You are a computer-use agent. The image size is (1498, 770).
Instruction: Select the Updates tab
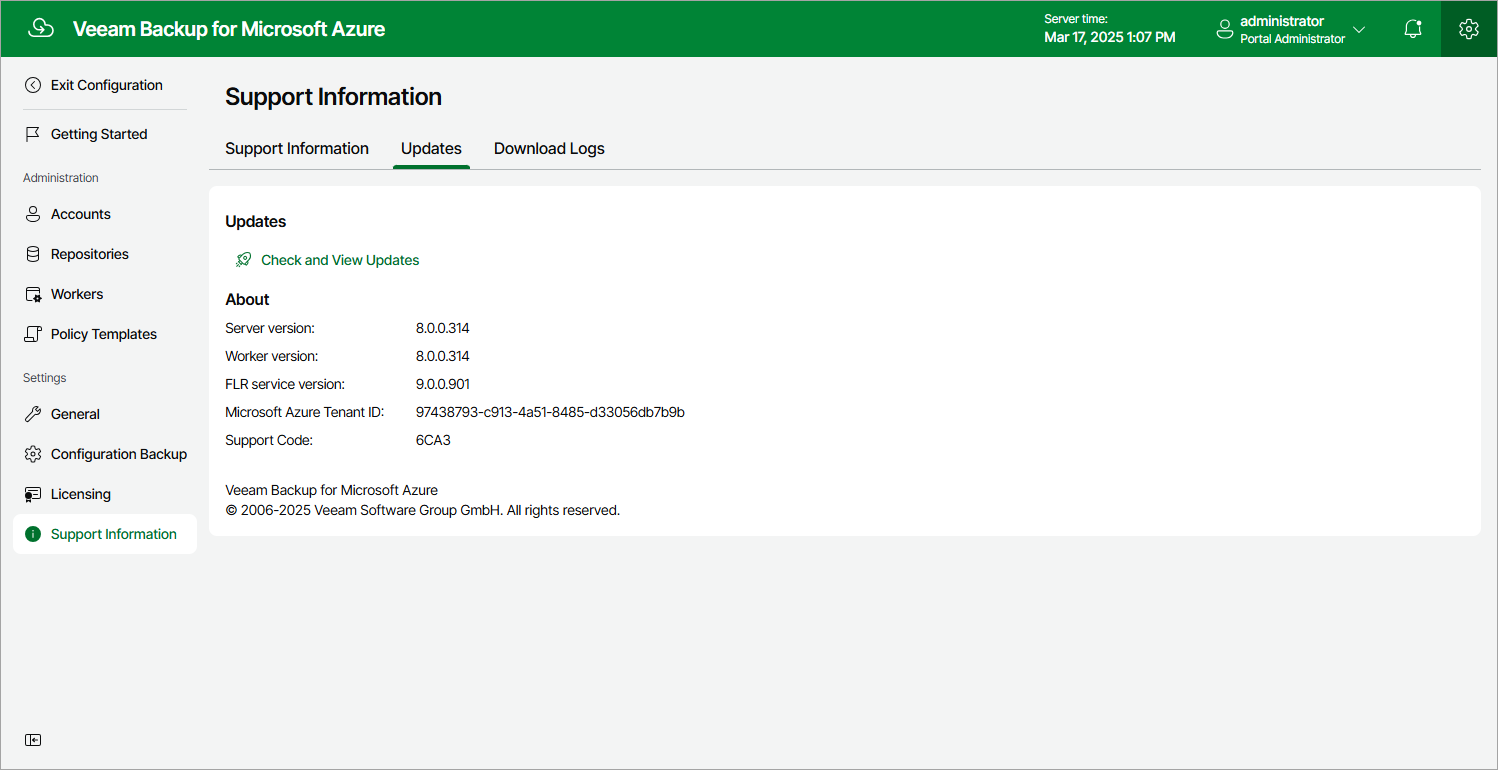tap(431, 149)
